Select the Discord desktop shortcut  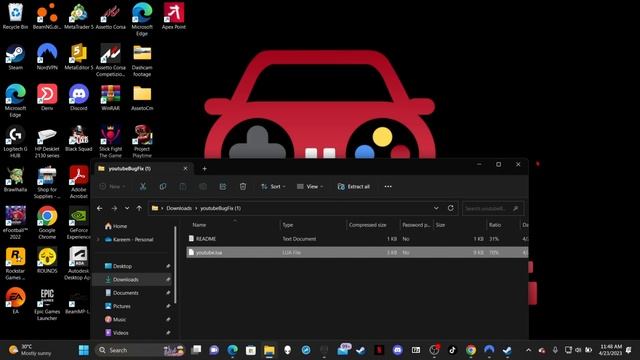pos(79,98)
